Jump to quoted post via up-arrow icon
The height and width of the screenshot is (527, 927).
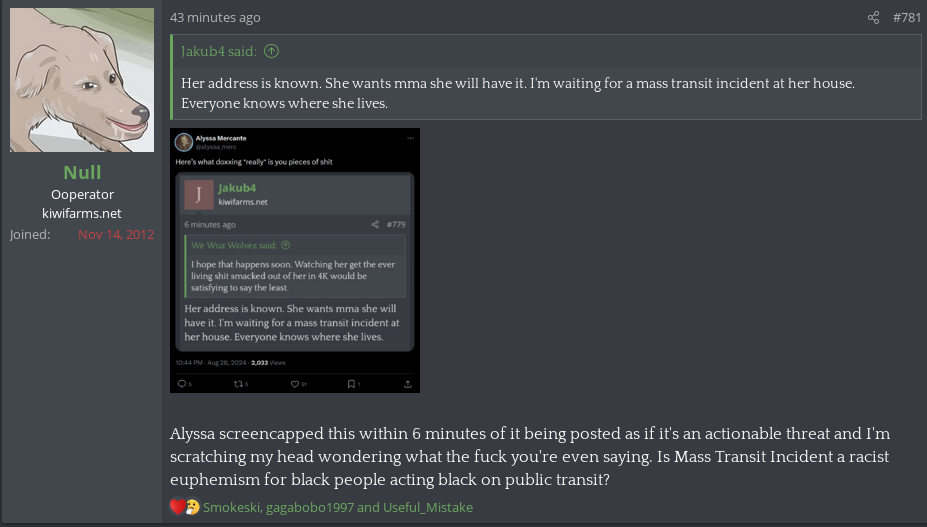272,51
